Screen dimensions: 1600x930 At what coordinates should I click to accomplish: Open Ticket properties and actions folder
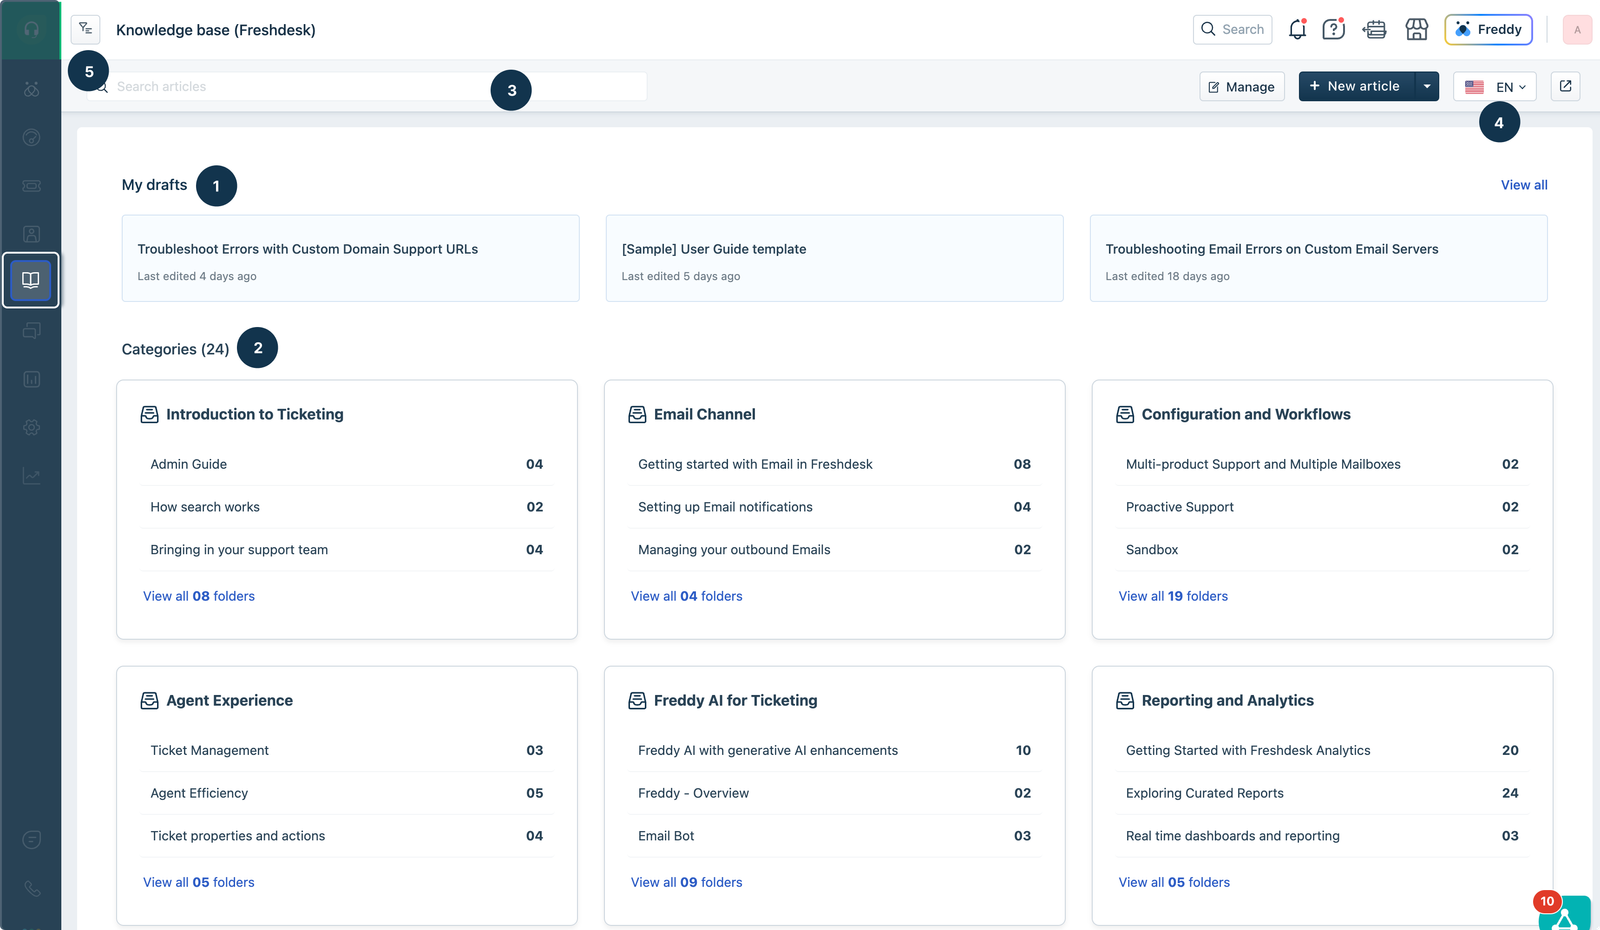347,836
